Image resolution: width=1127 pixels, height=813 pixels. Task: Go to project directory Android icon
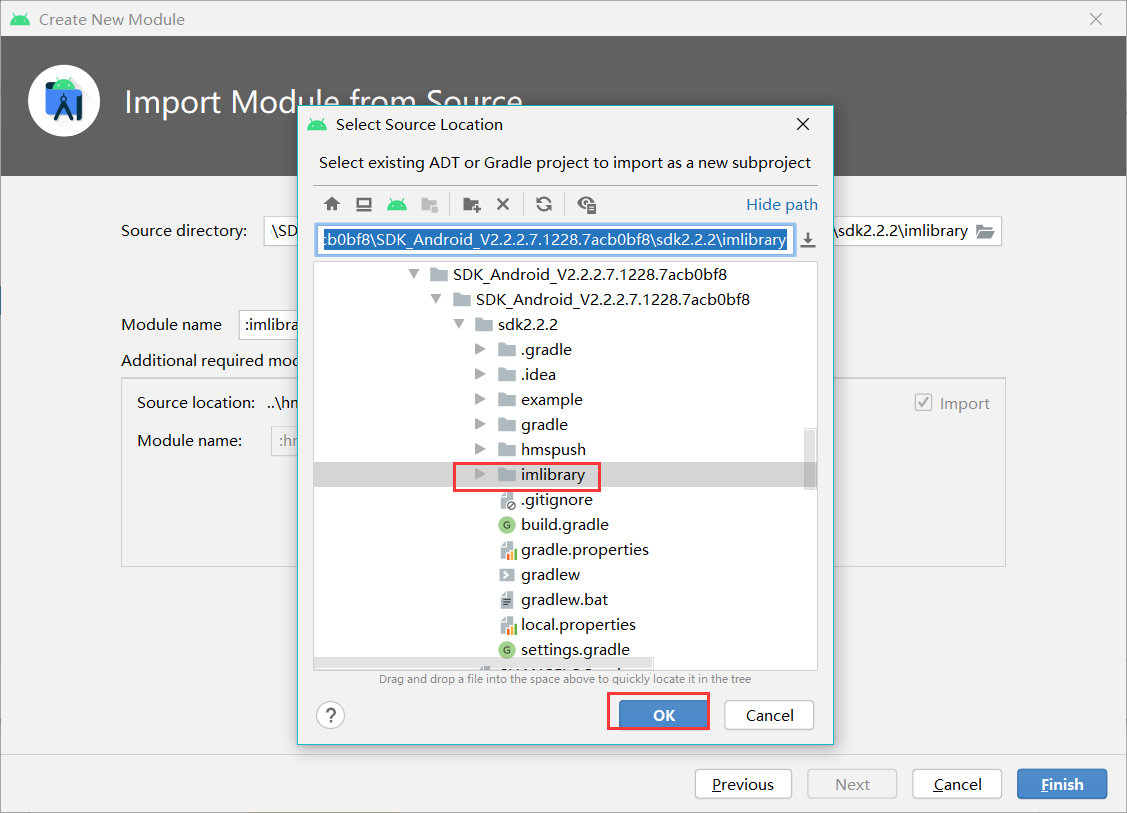point(397,204)
